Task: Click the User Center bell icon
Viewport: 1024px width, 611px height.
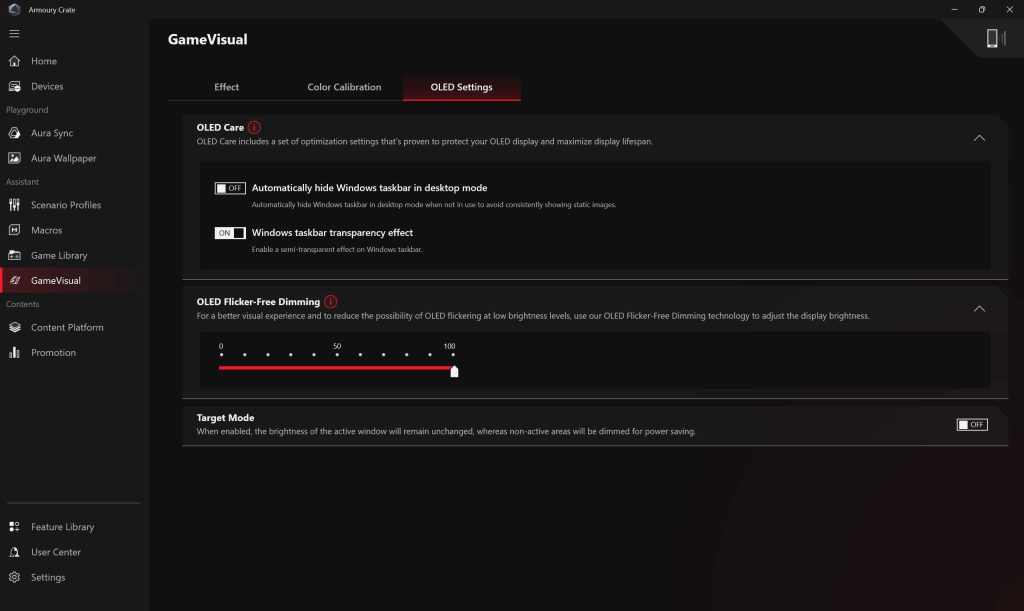Action: (x=14, y=552)
